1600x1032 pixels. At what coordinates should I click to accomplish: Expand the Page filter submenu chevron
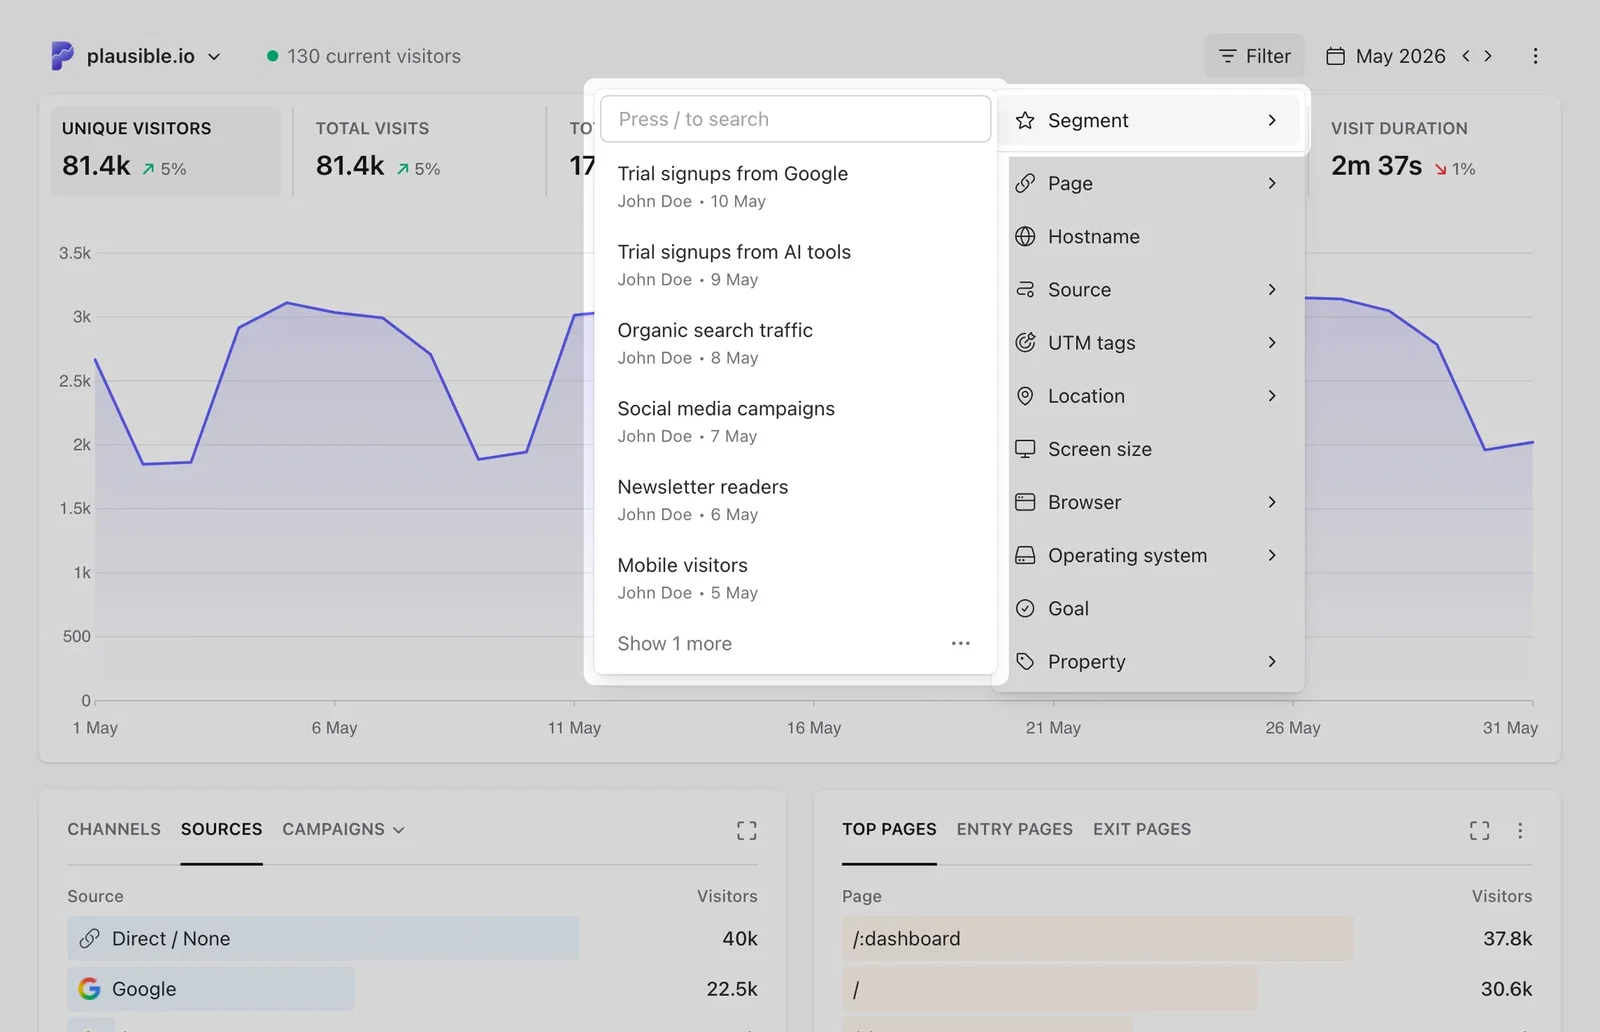[1272, 183]
